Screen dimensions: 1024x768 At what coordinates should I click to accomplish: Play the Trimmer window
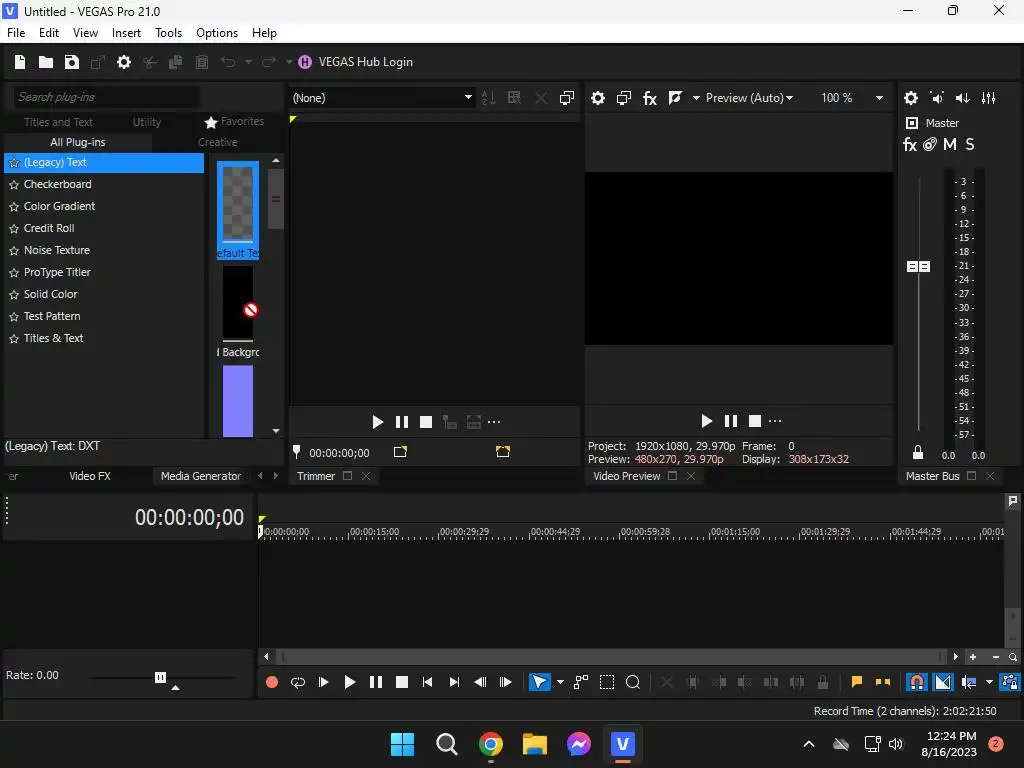tap(377, 423)
